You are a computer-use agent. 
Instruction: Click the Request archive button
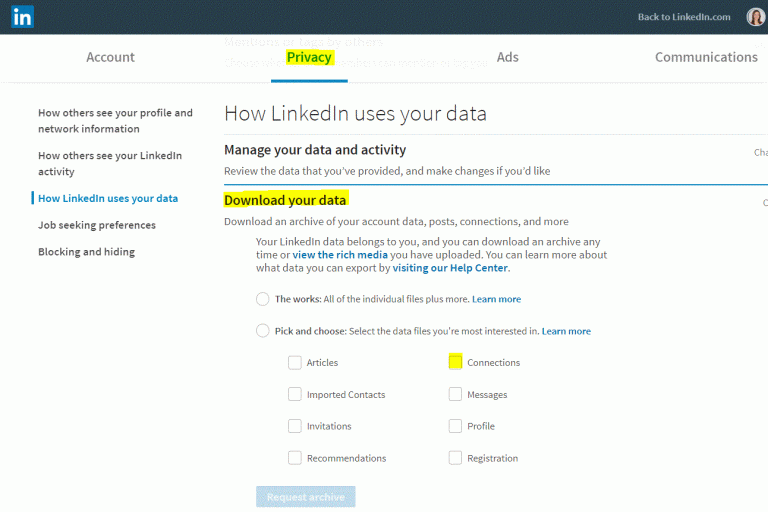306,497
